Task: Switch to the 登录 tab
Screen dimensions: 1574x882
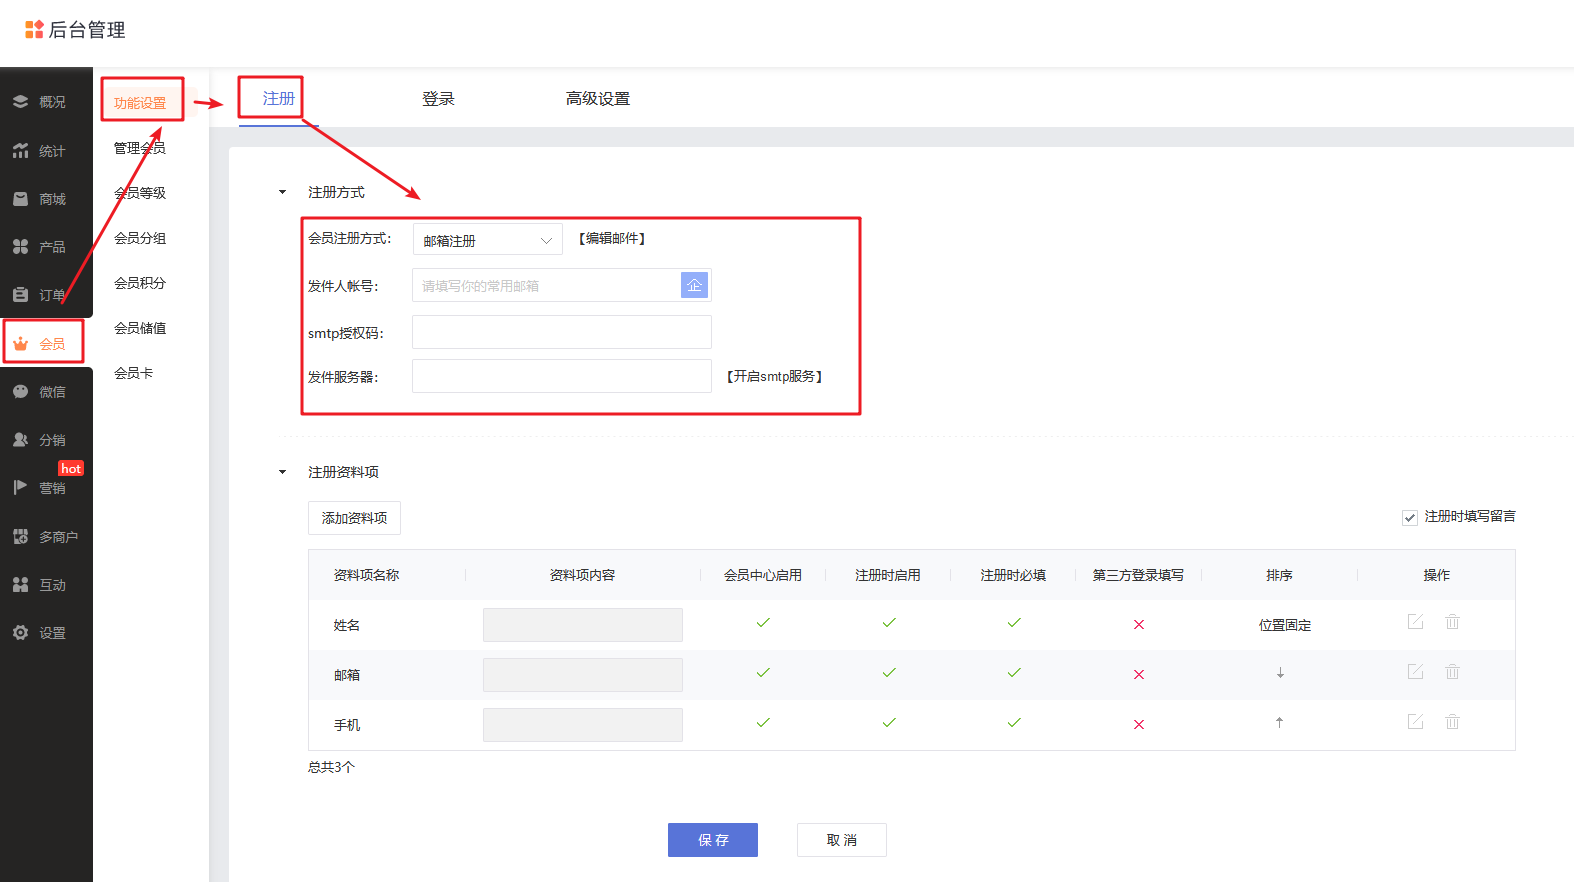Action: 438,99
